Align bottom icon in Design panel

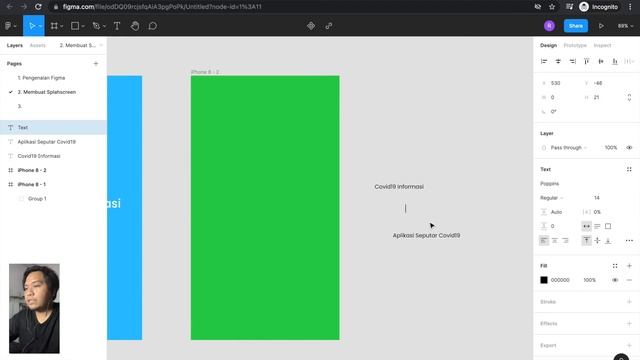click(x=615, y=61)
